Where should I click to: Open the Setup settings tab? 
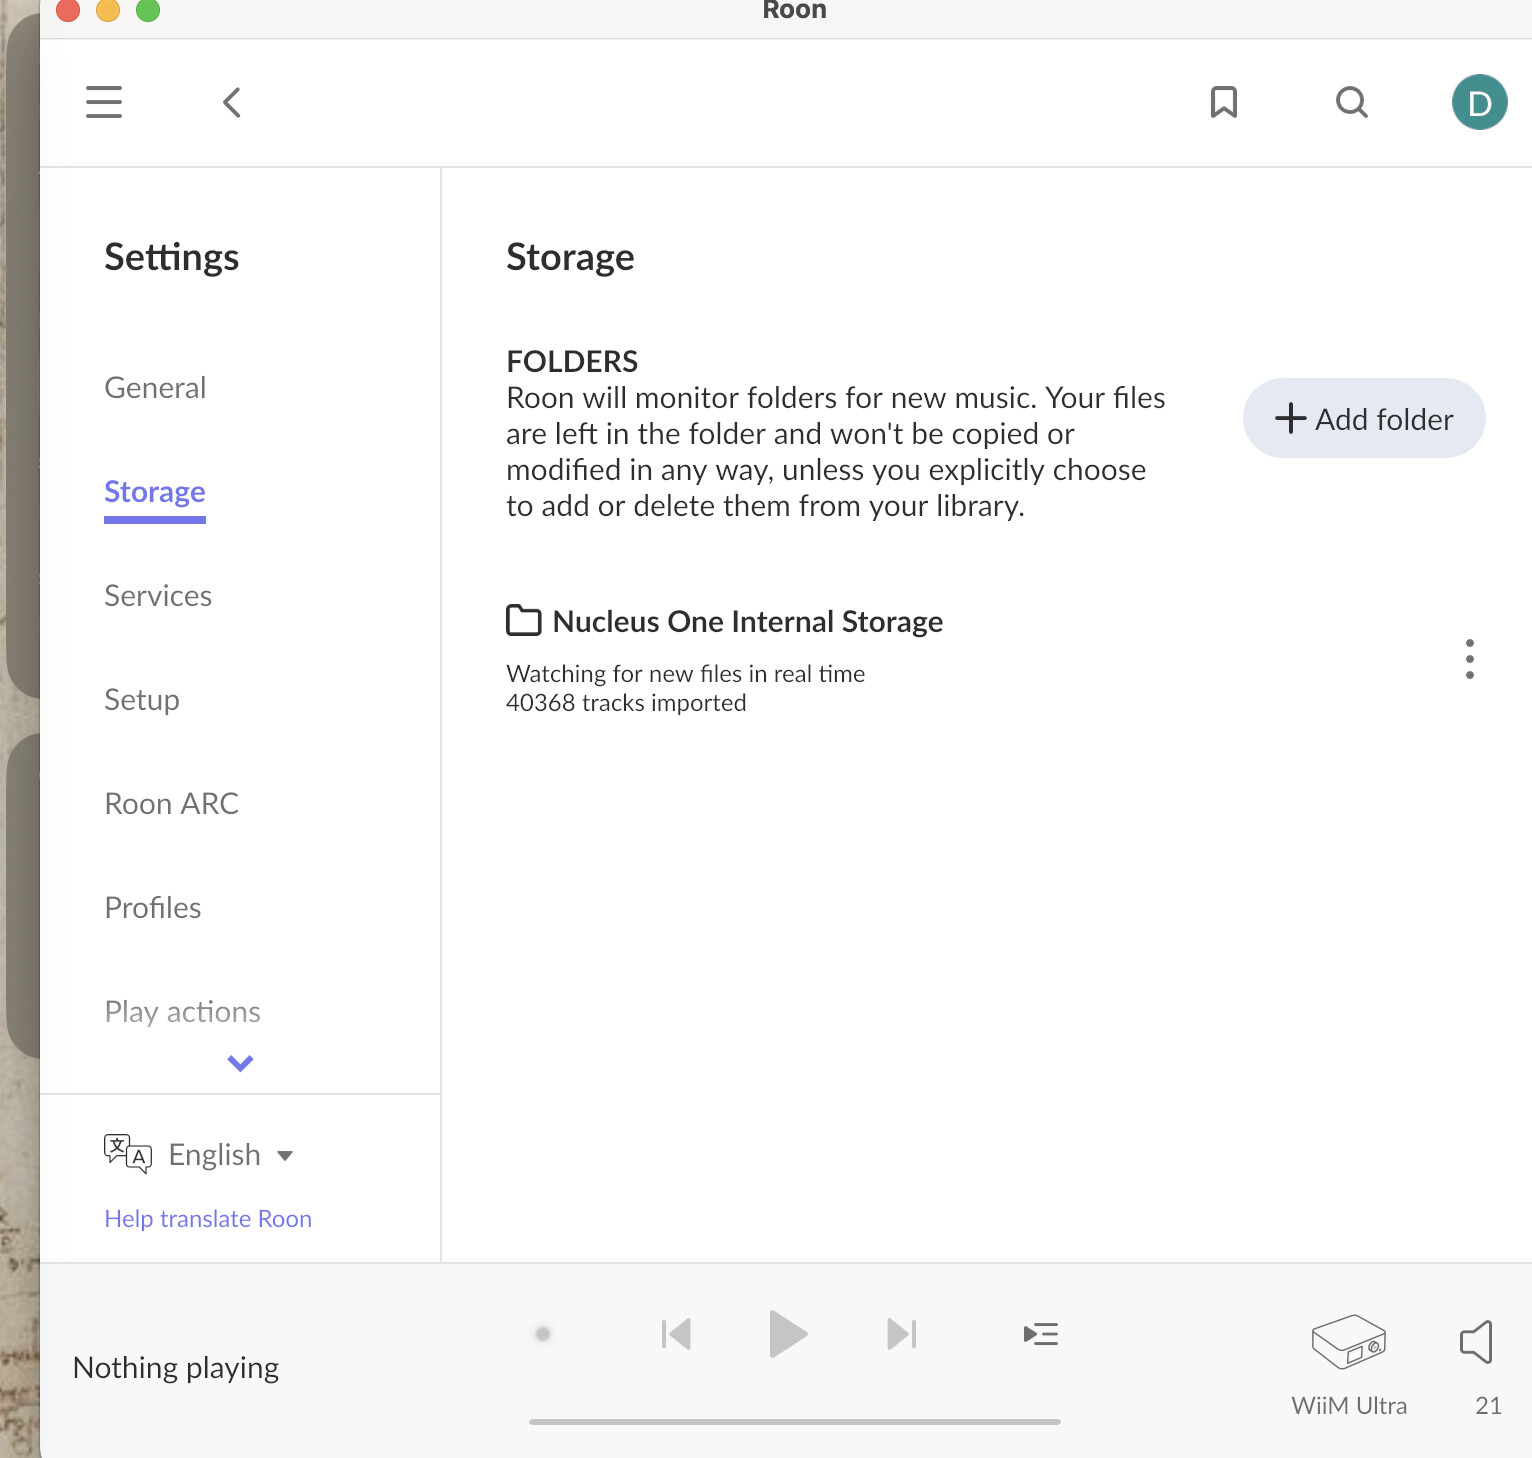click(x=142, y=700)
